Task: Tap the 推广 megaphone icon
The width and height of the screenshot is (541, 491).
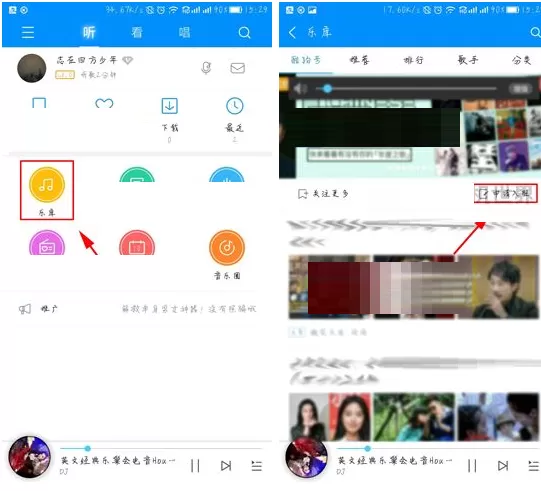Action: (x=25, y=309)
